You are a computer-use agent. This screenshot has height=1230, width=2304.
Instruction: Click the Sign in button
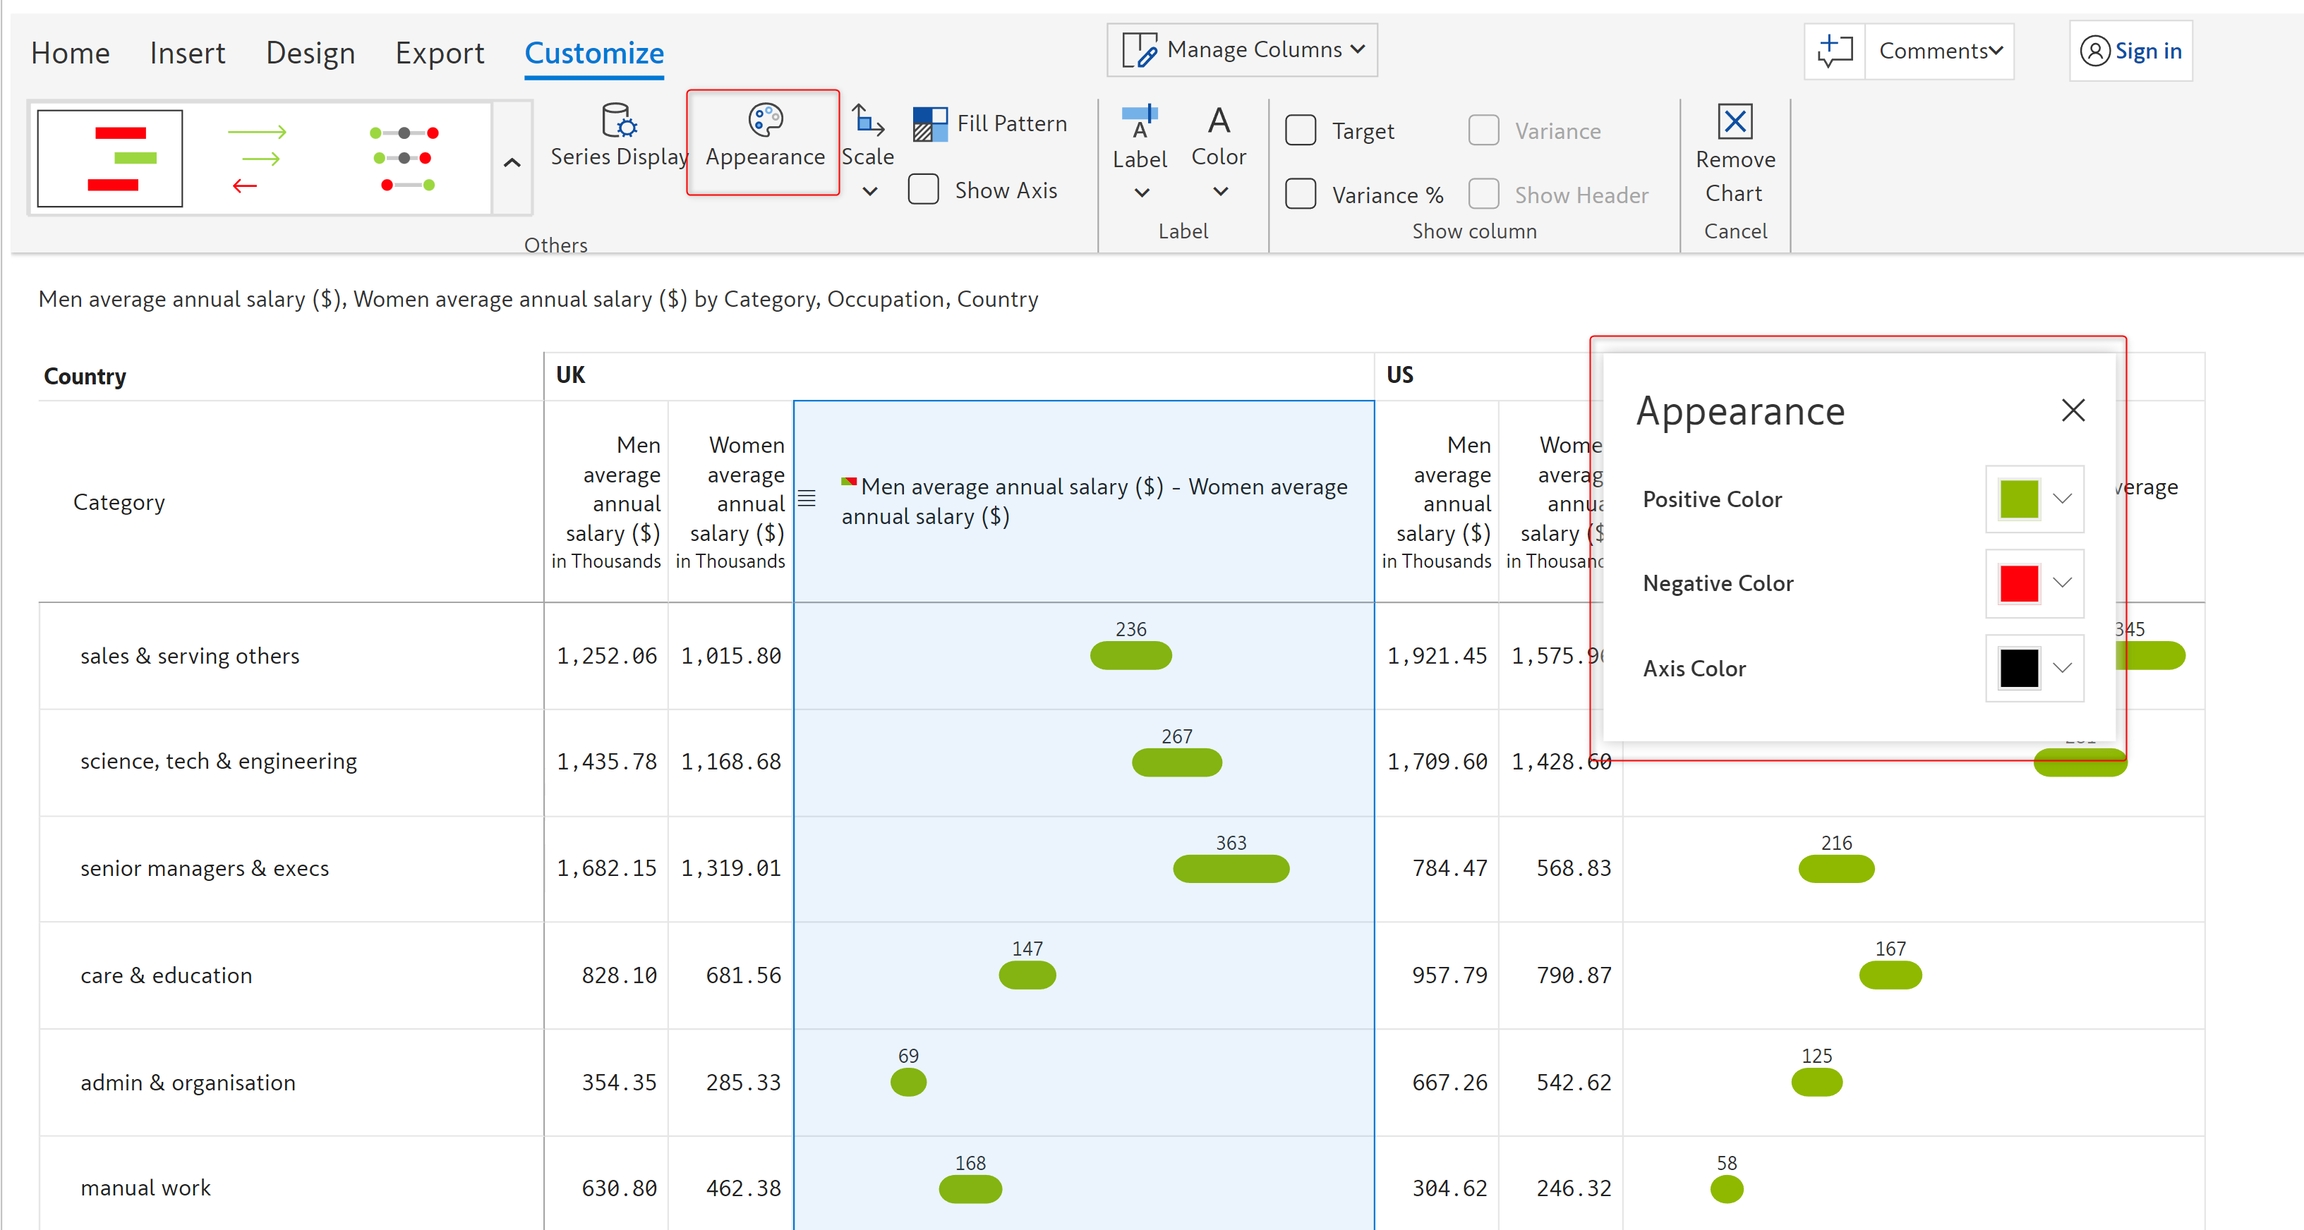[x=2131, y=51]
